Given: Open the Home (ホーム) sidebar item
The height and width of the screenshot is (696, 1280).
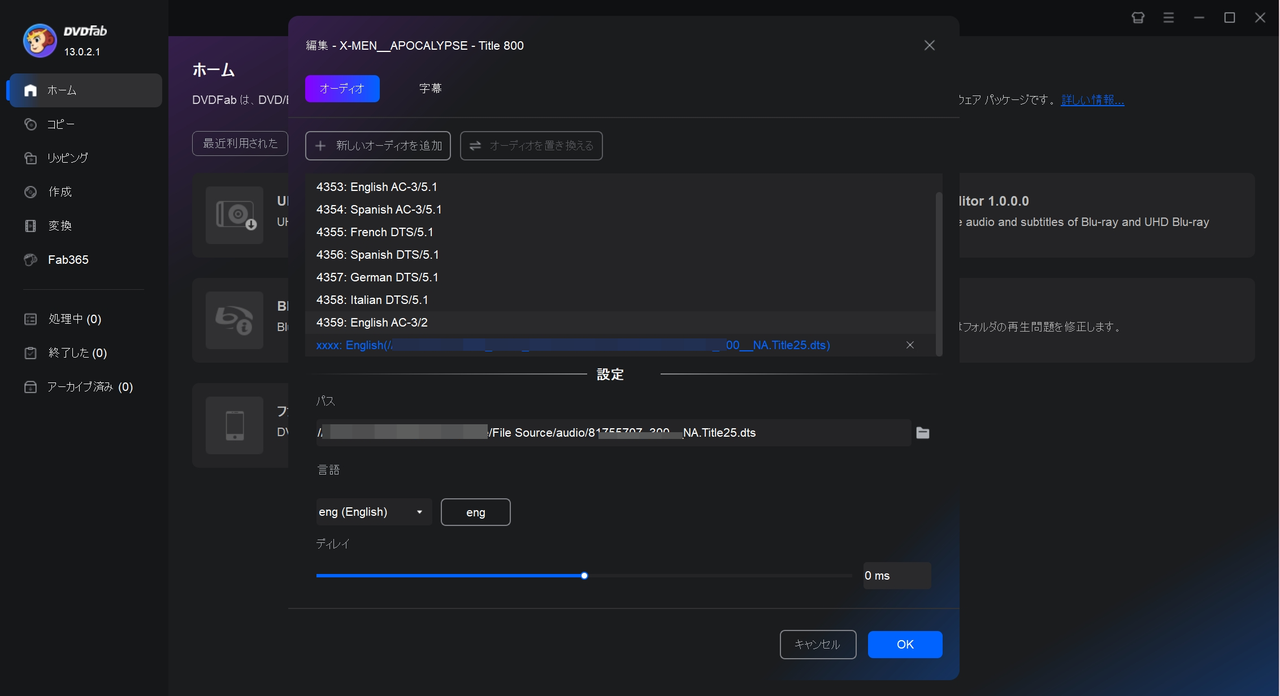Looking at the screenshot, I should [x=84, y=90].
